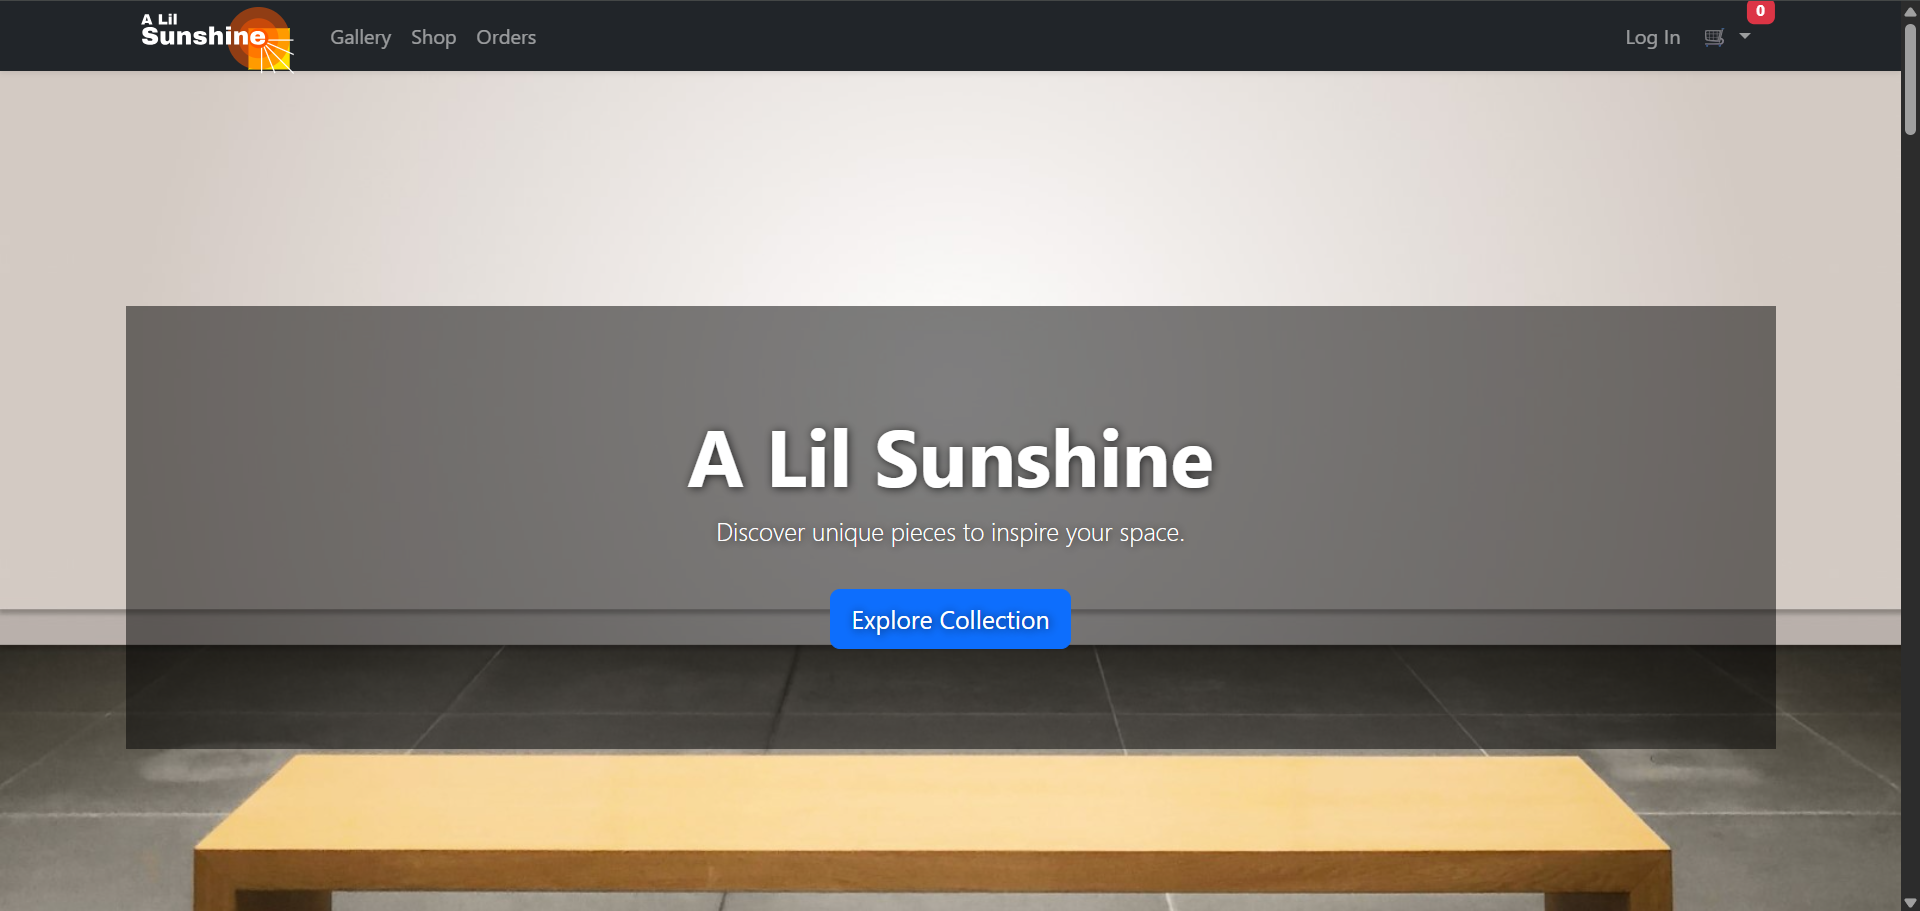Select Orders in the navigation bar
Viewport: 1920px width, 911px height.
pos(506,38)
